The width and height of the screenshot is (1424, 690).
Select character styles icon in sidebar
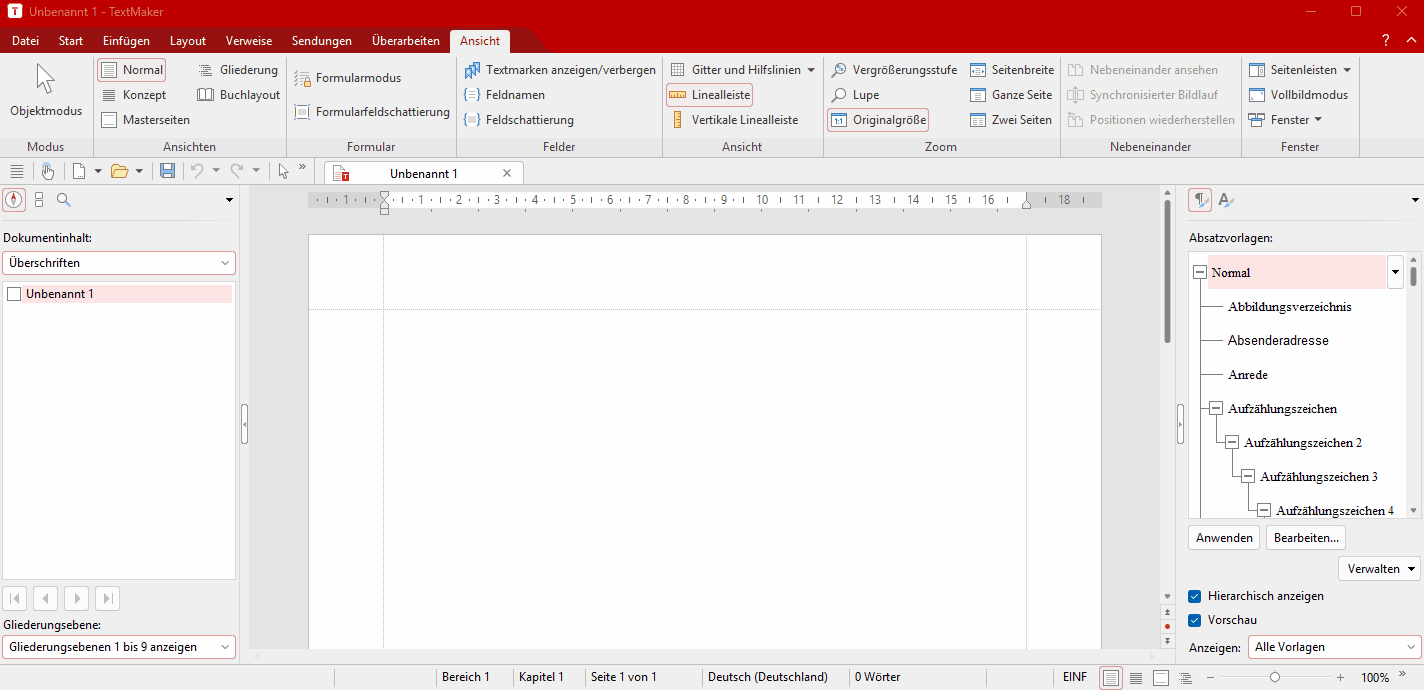[1226, 200]
